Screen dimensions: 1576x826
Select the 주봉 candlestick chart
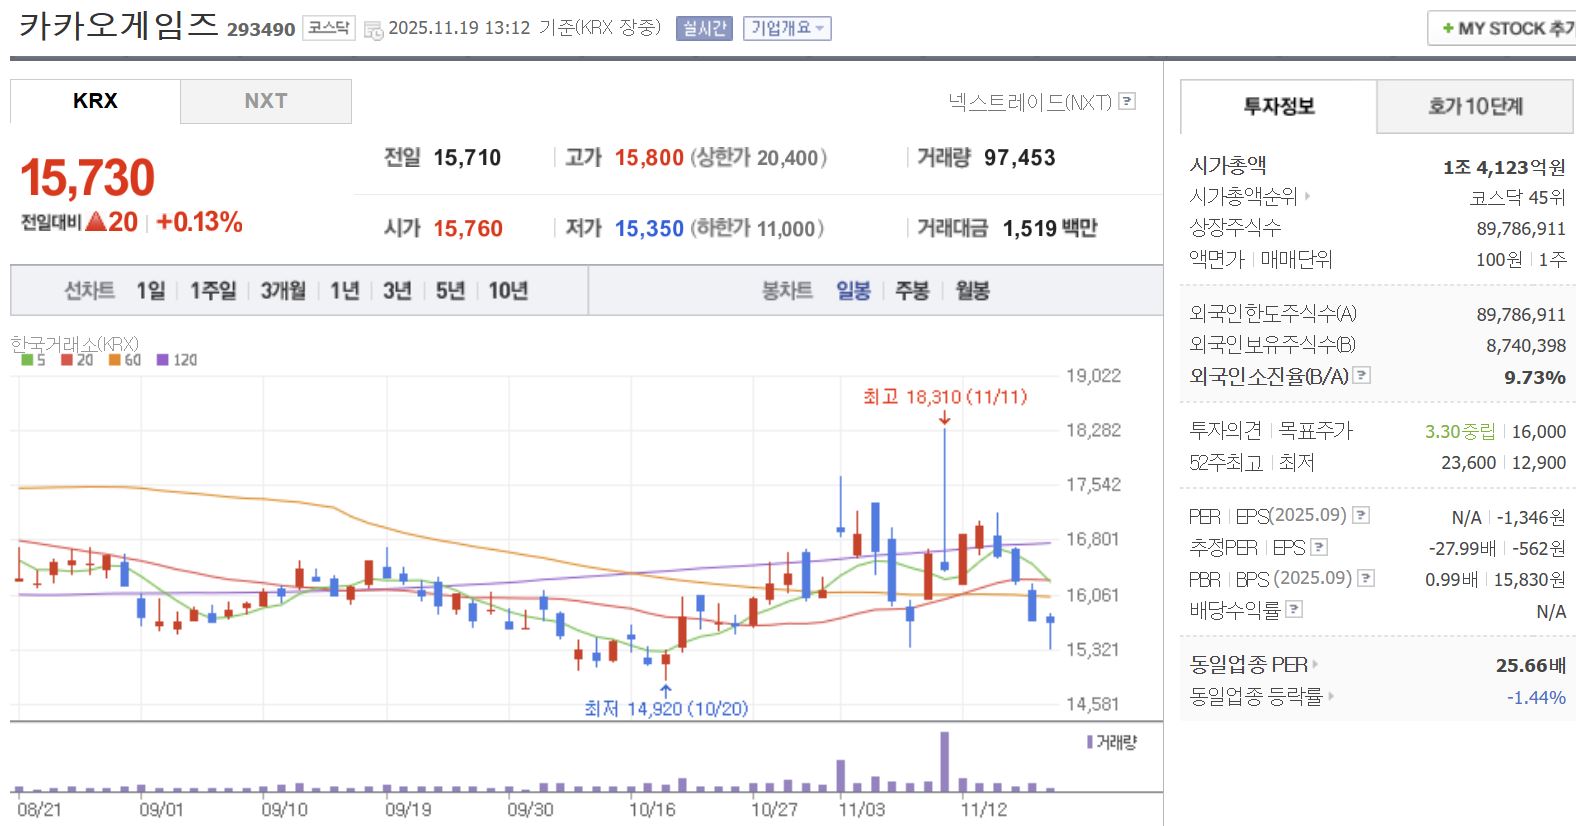912,290
